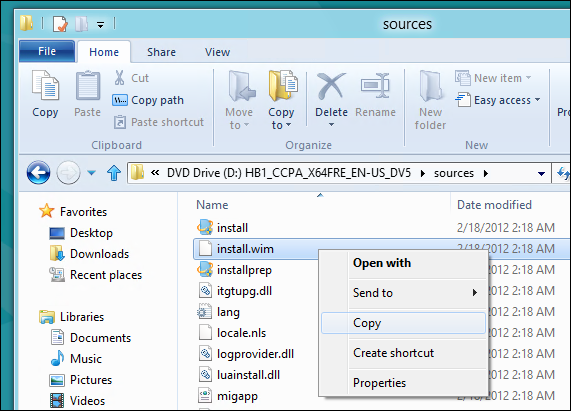Click the Cut scissors icon
This screenshot has height=411, width=571.
[119, 78]
